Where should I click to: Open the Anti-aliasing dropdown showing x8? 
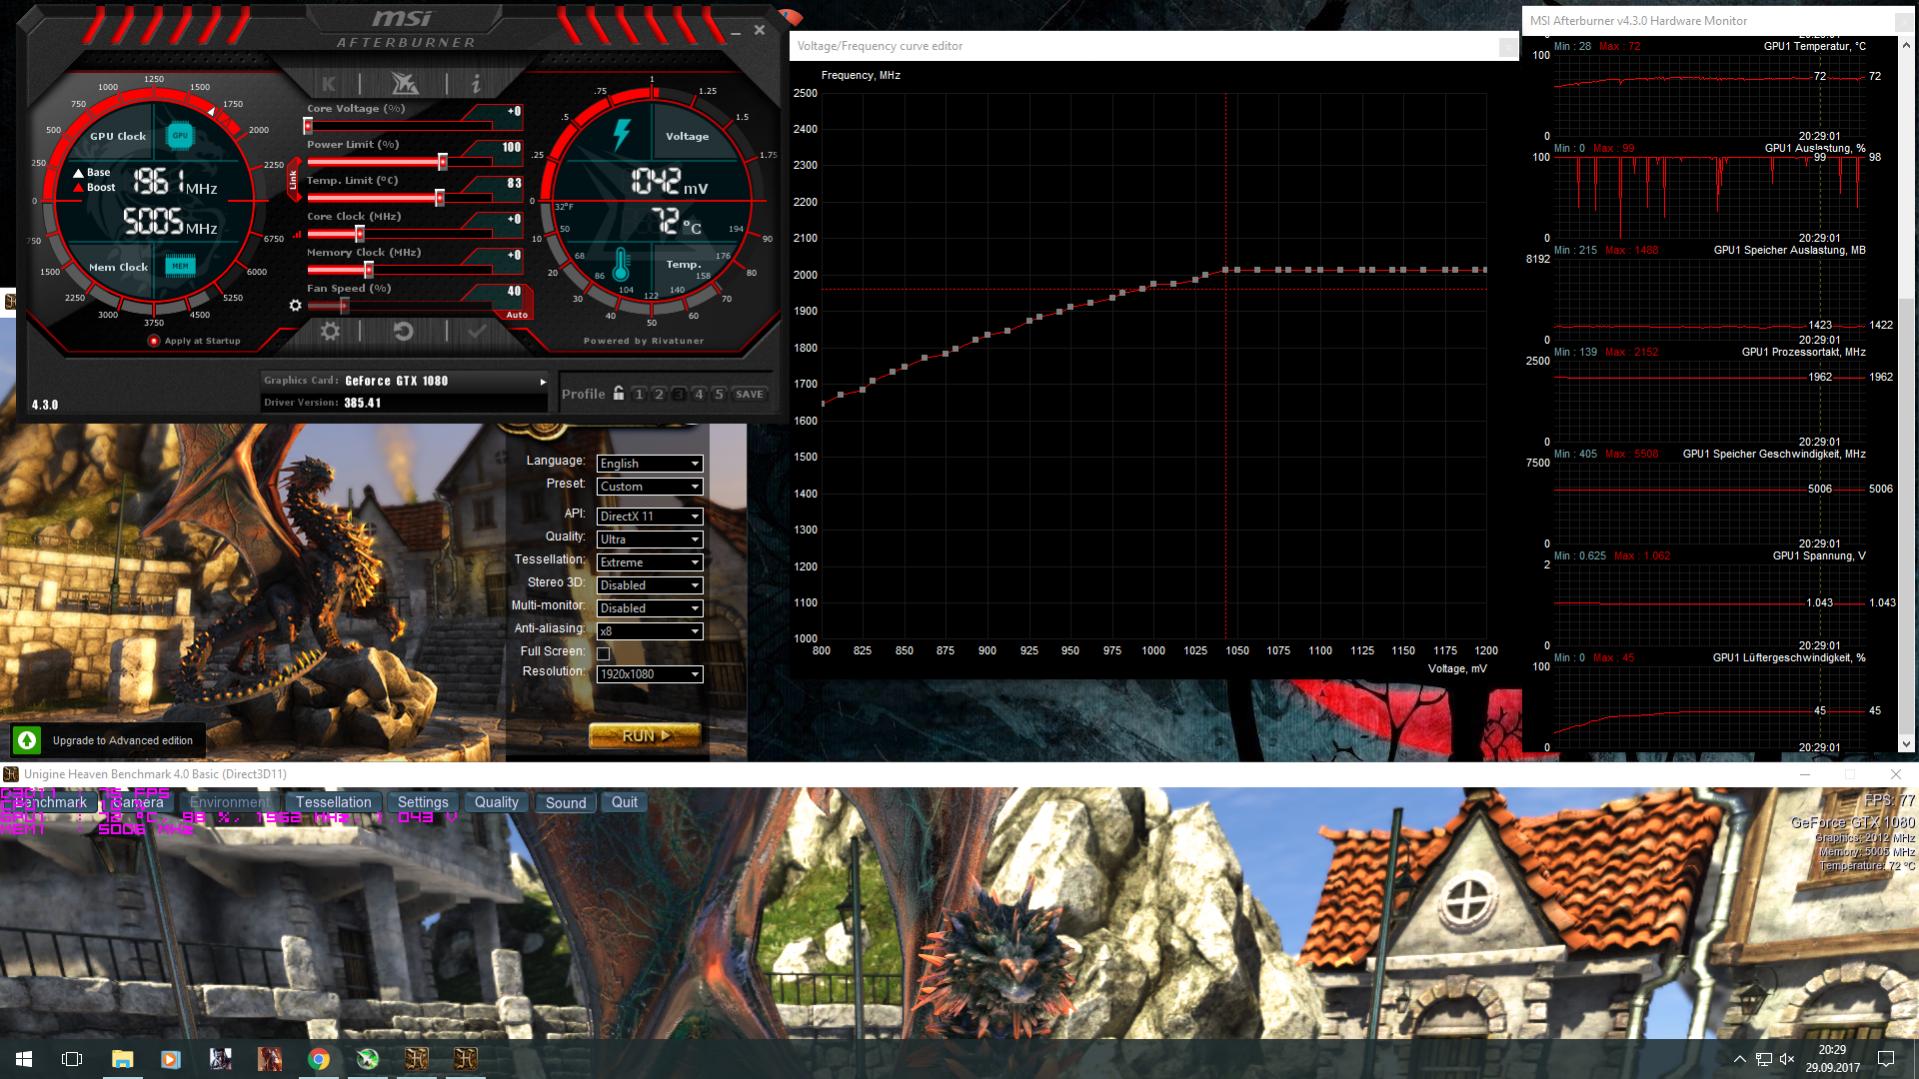pos(650,631)
